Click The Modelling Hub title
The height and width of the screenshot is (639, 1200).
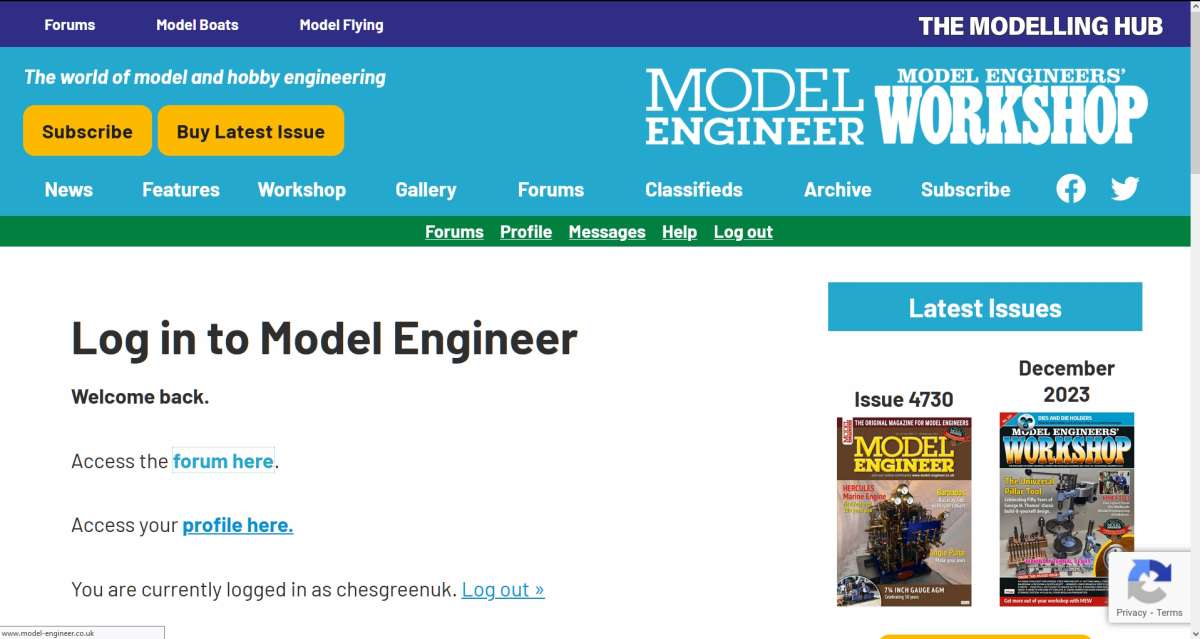click(1041, 26)
